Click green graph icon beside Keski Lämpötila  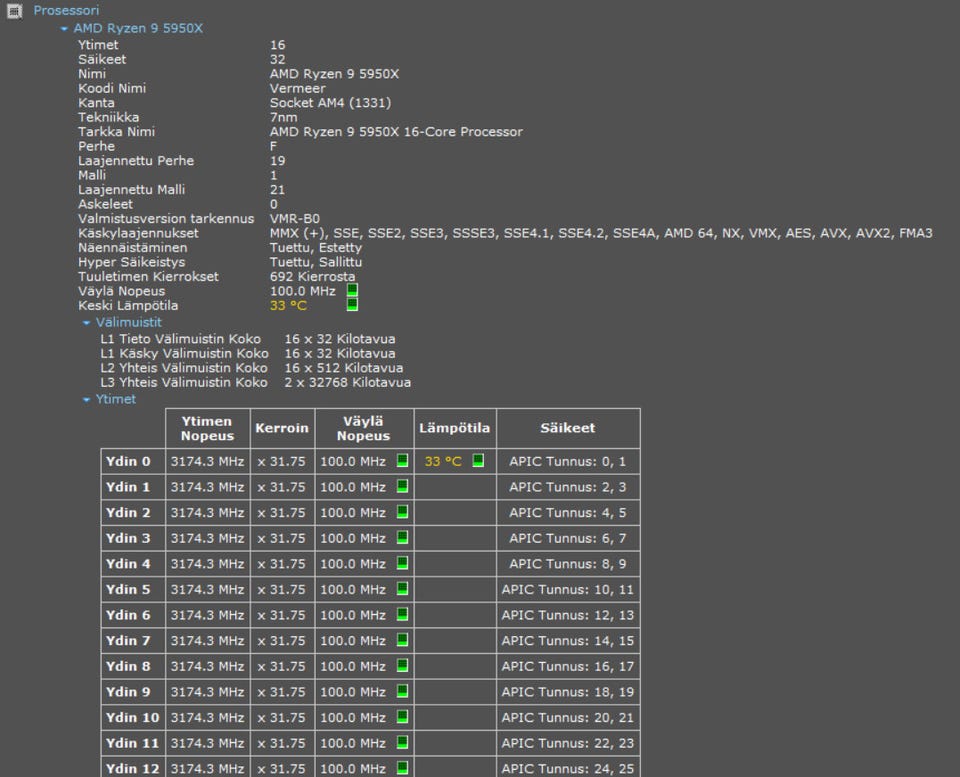(352, 305)
